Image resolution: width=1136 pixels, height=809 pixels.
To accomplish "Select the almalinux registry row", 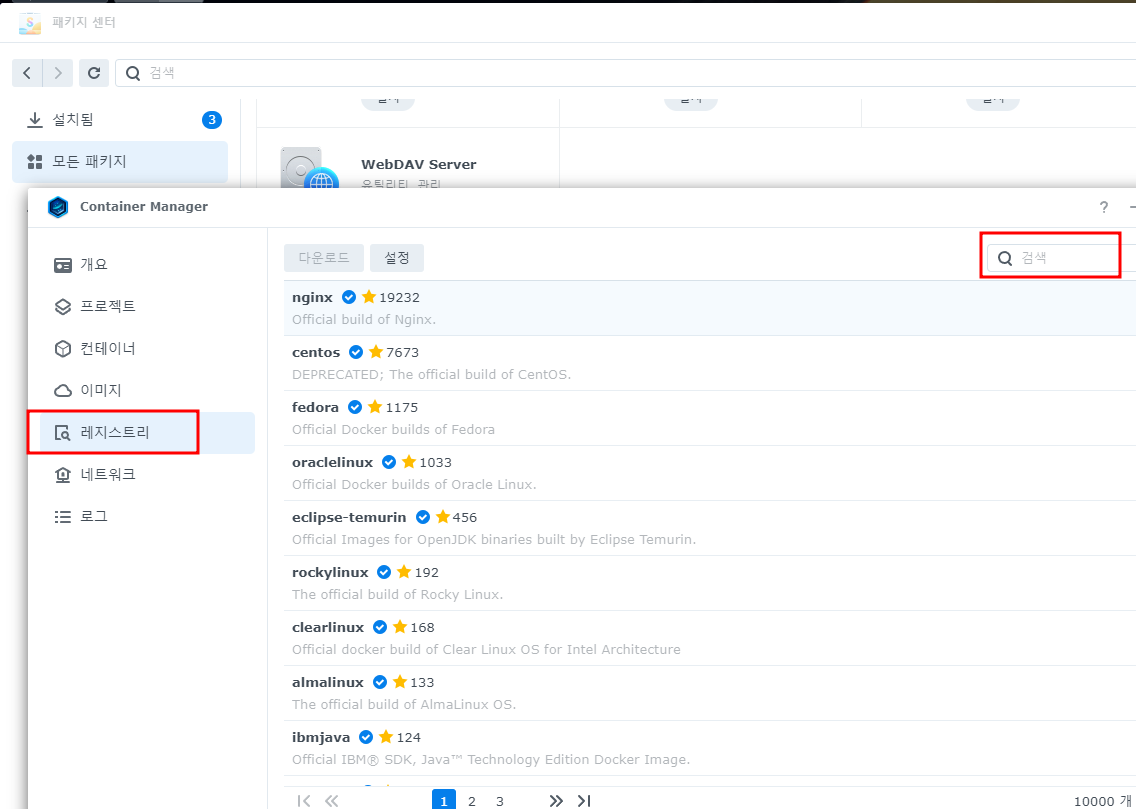I will [x=710, y=693].
